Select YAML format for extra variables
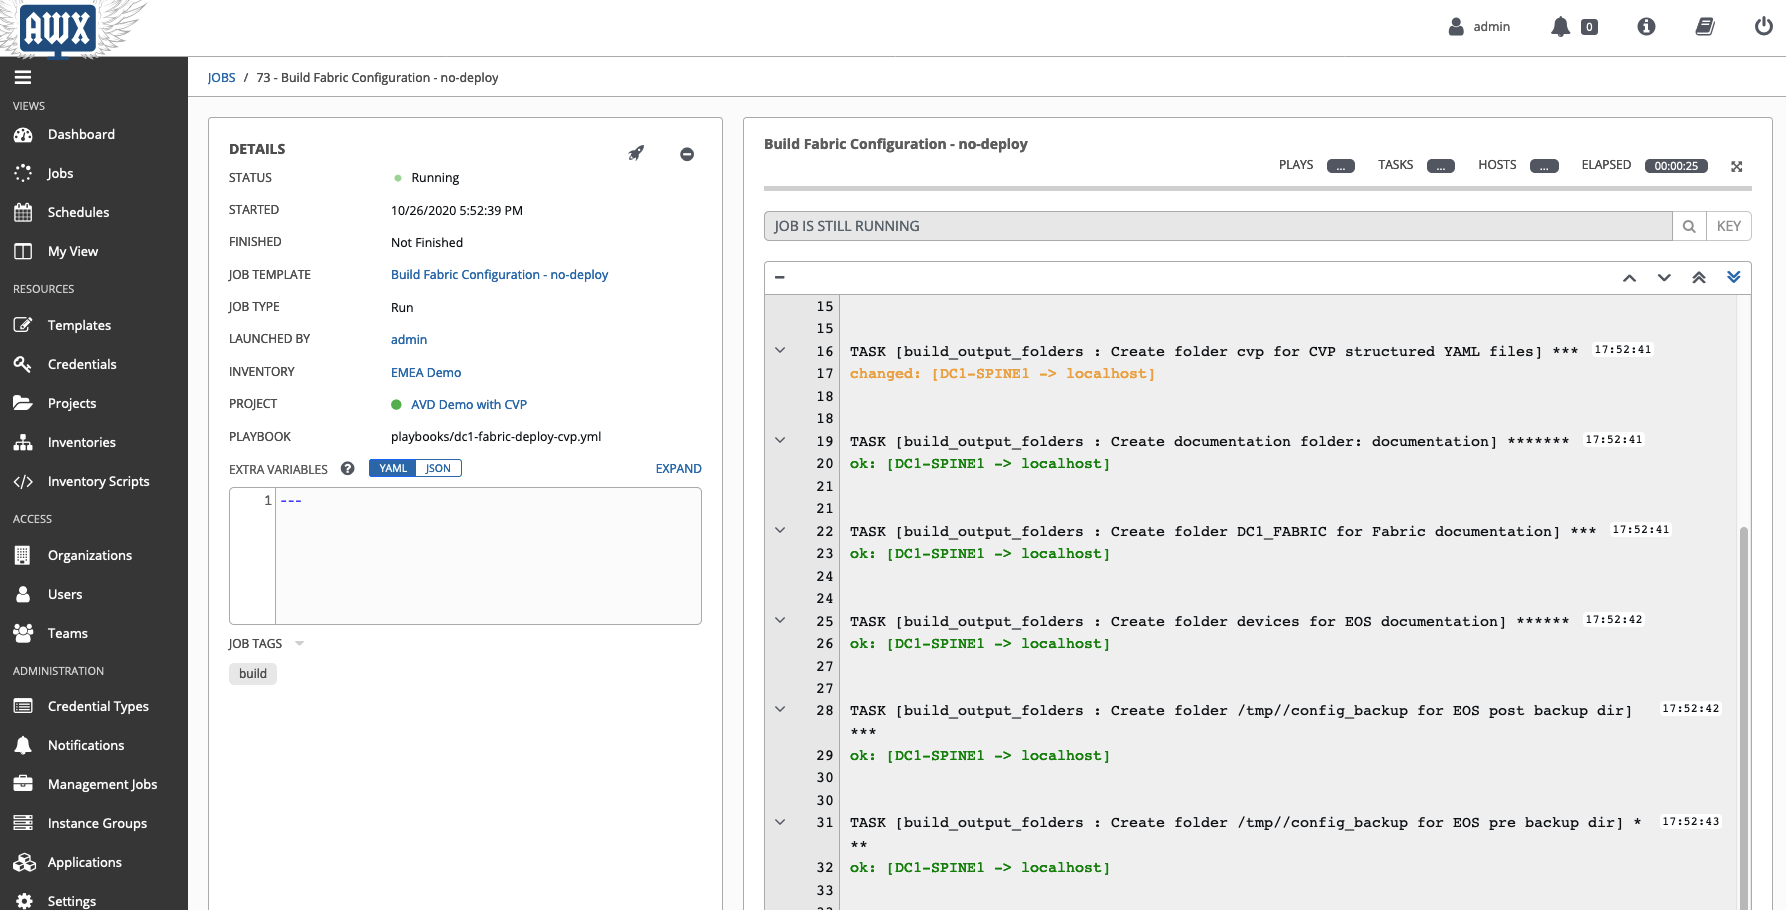The image size is (1786, 910). [x=393, y=468]
